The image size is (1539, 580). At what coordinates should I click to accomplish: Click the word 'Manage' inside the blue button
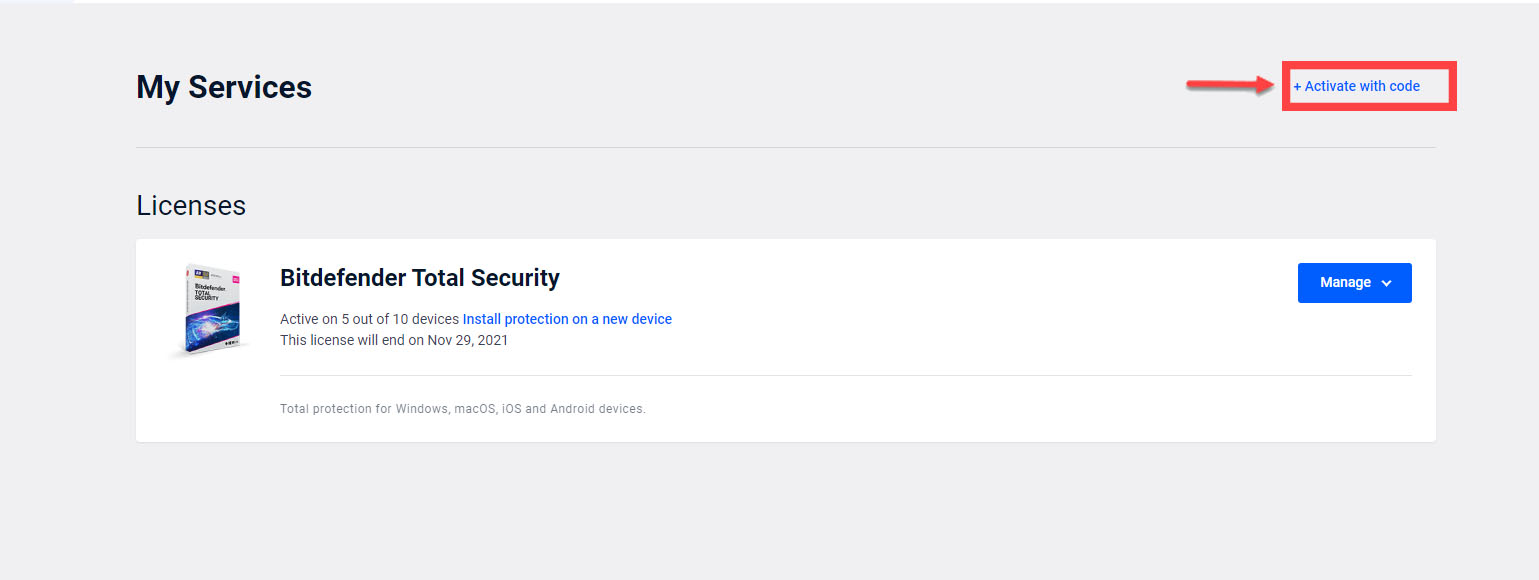(1345, 283)
